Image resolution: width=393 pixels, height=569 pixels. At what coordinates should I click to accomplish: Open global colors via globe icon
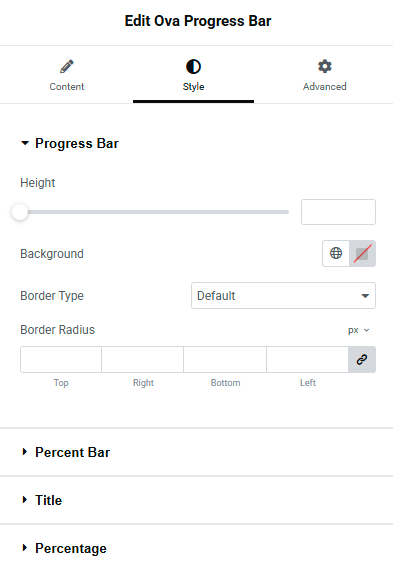[x=336, y=253]
